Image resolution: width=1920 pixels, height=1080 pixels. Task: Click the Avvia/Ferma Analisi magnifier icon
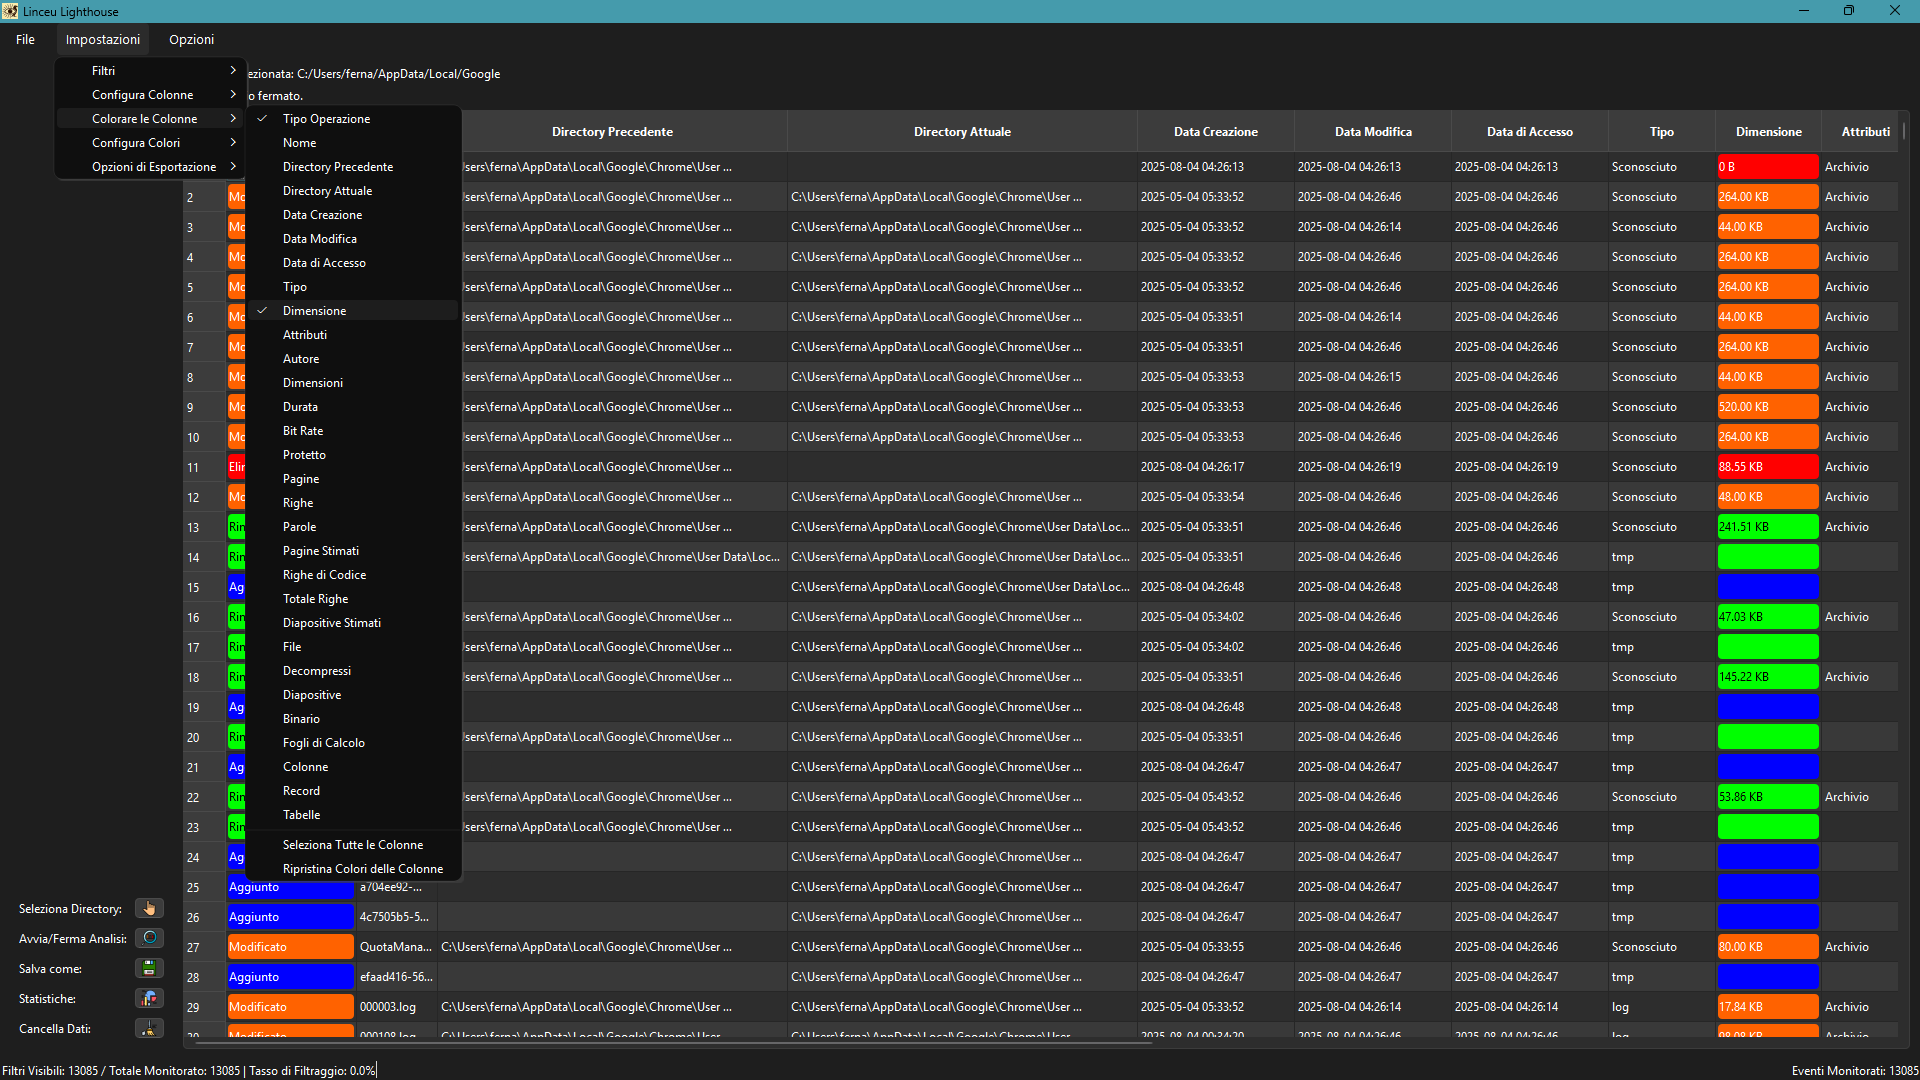[x=149, y=938]
